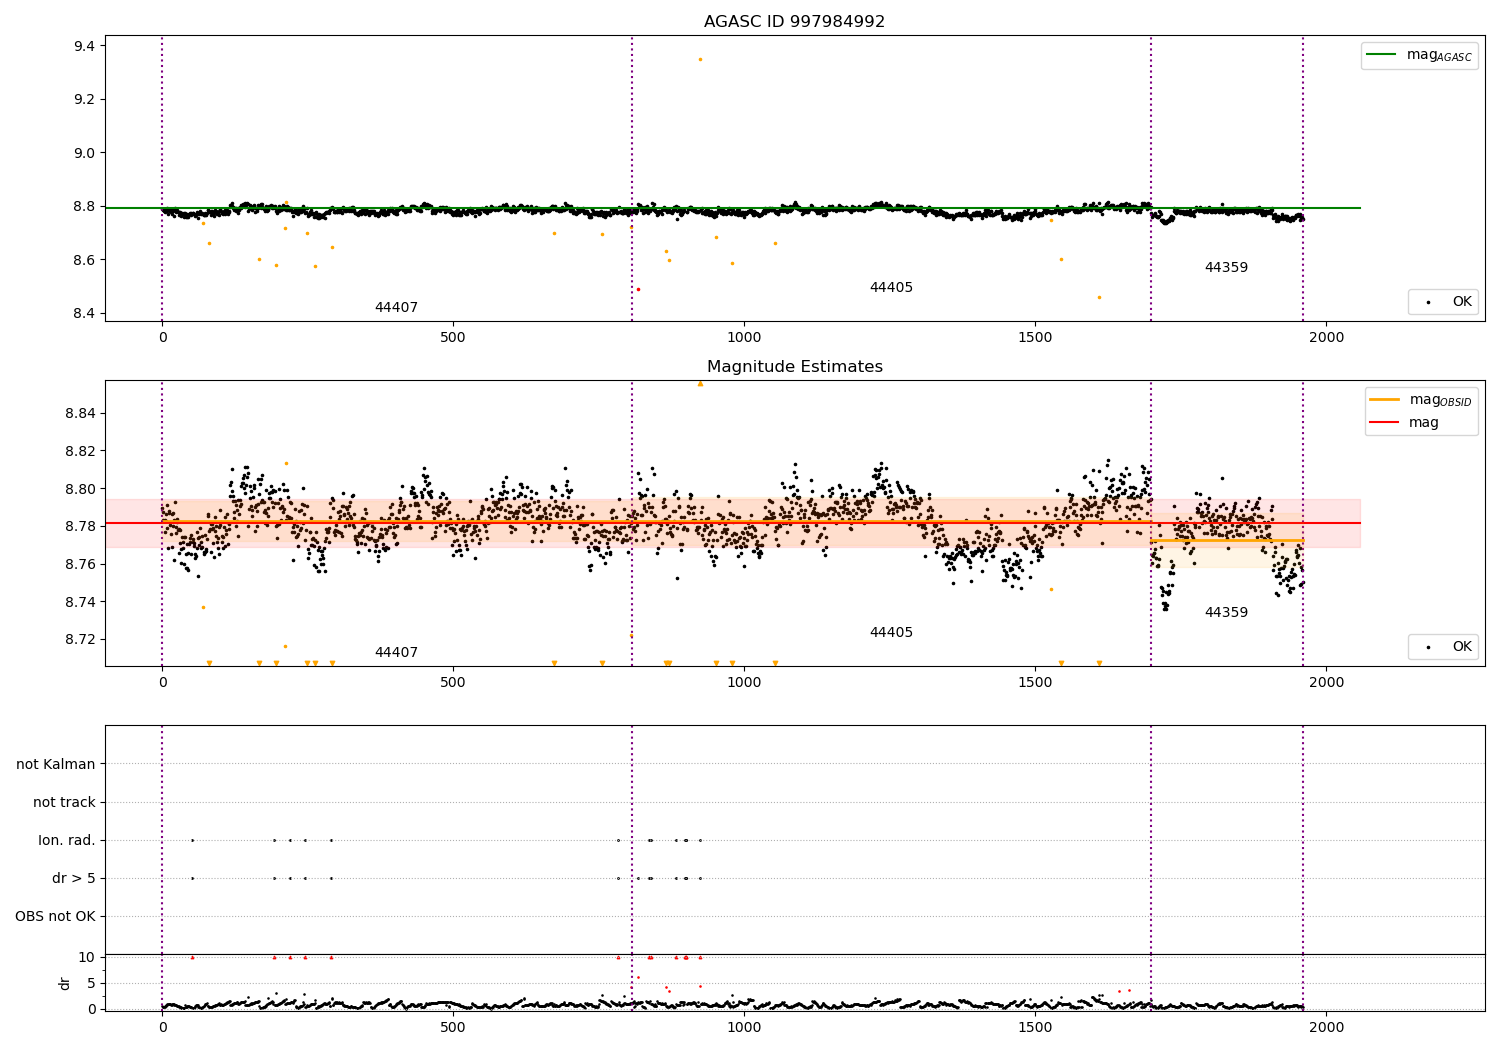
Task: Click the 8.84 y-tick in middle plot
Action: tap(81, 413)
